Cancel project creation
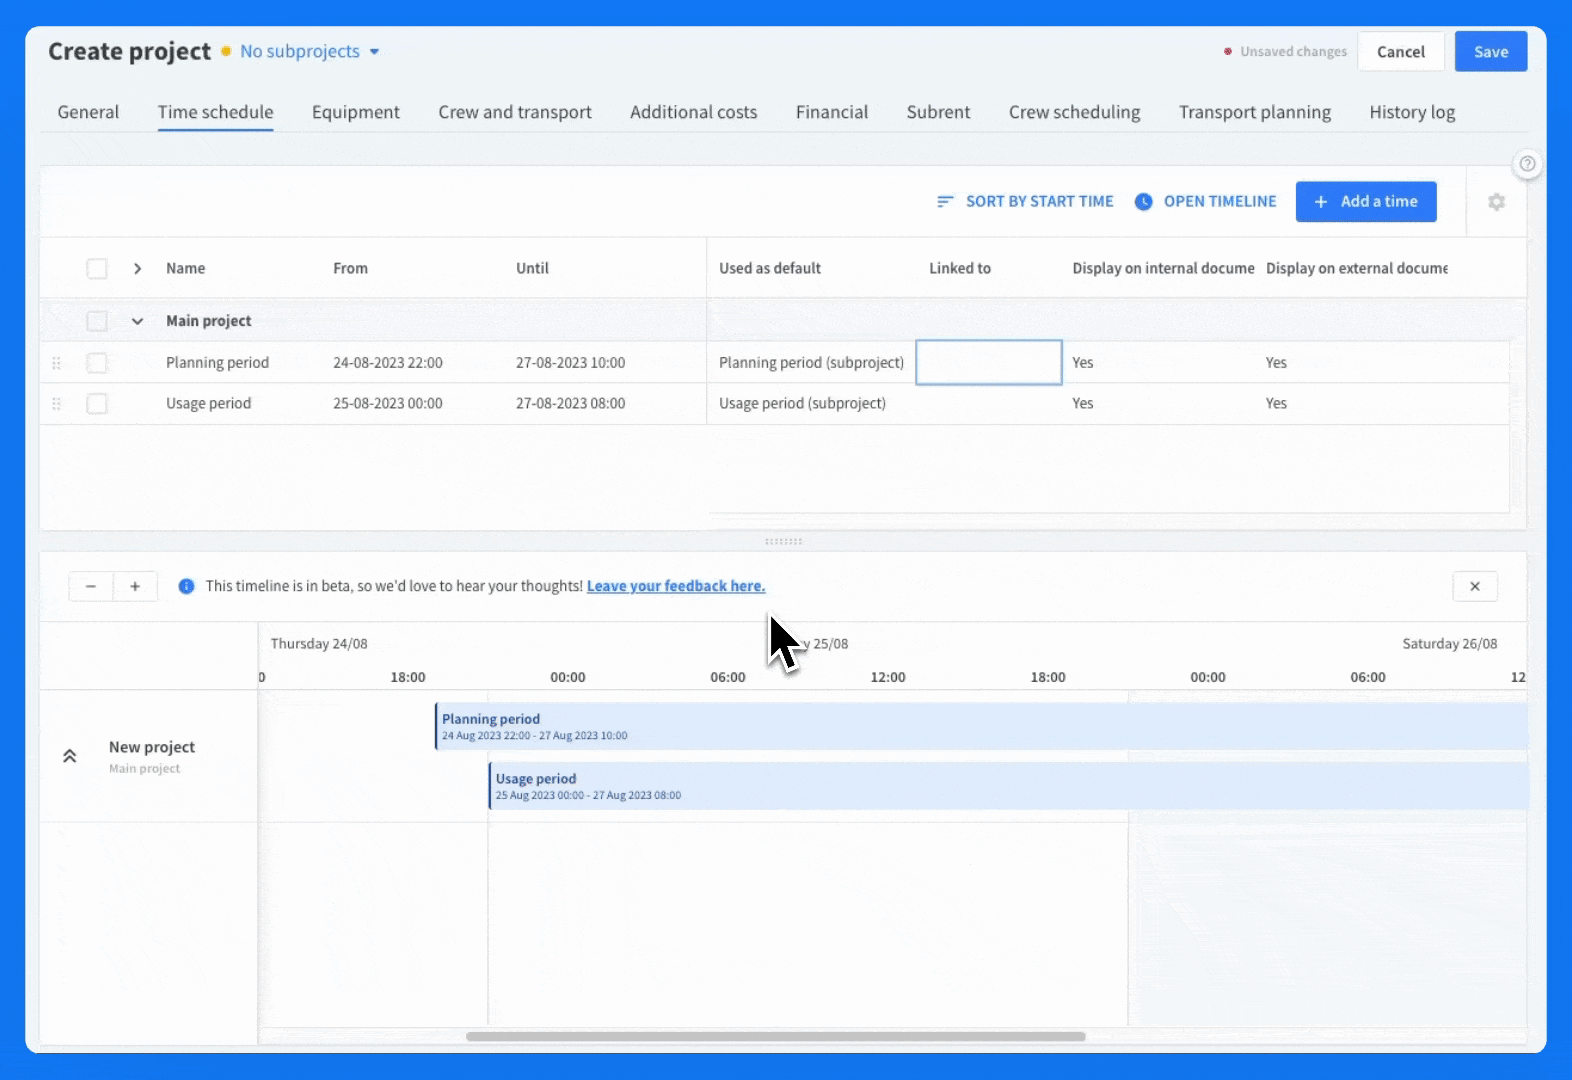The height and width of the screenshot is (1080, 1572). click(x=1401, y=52)
